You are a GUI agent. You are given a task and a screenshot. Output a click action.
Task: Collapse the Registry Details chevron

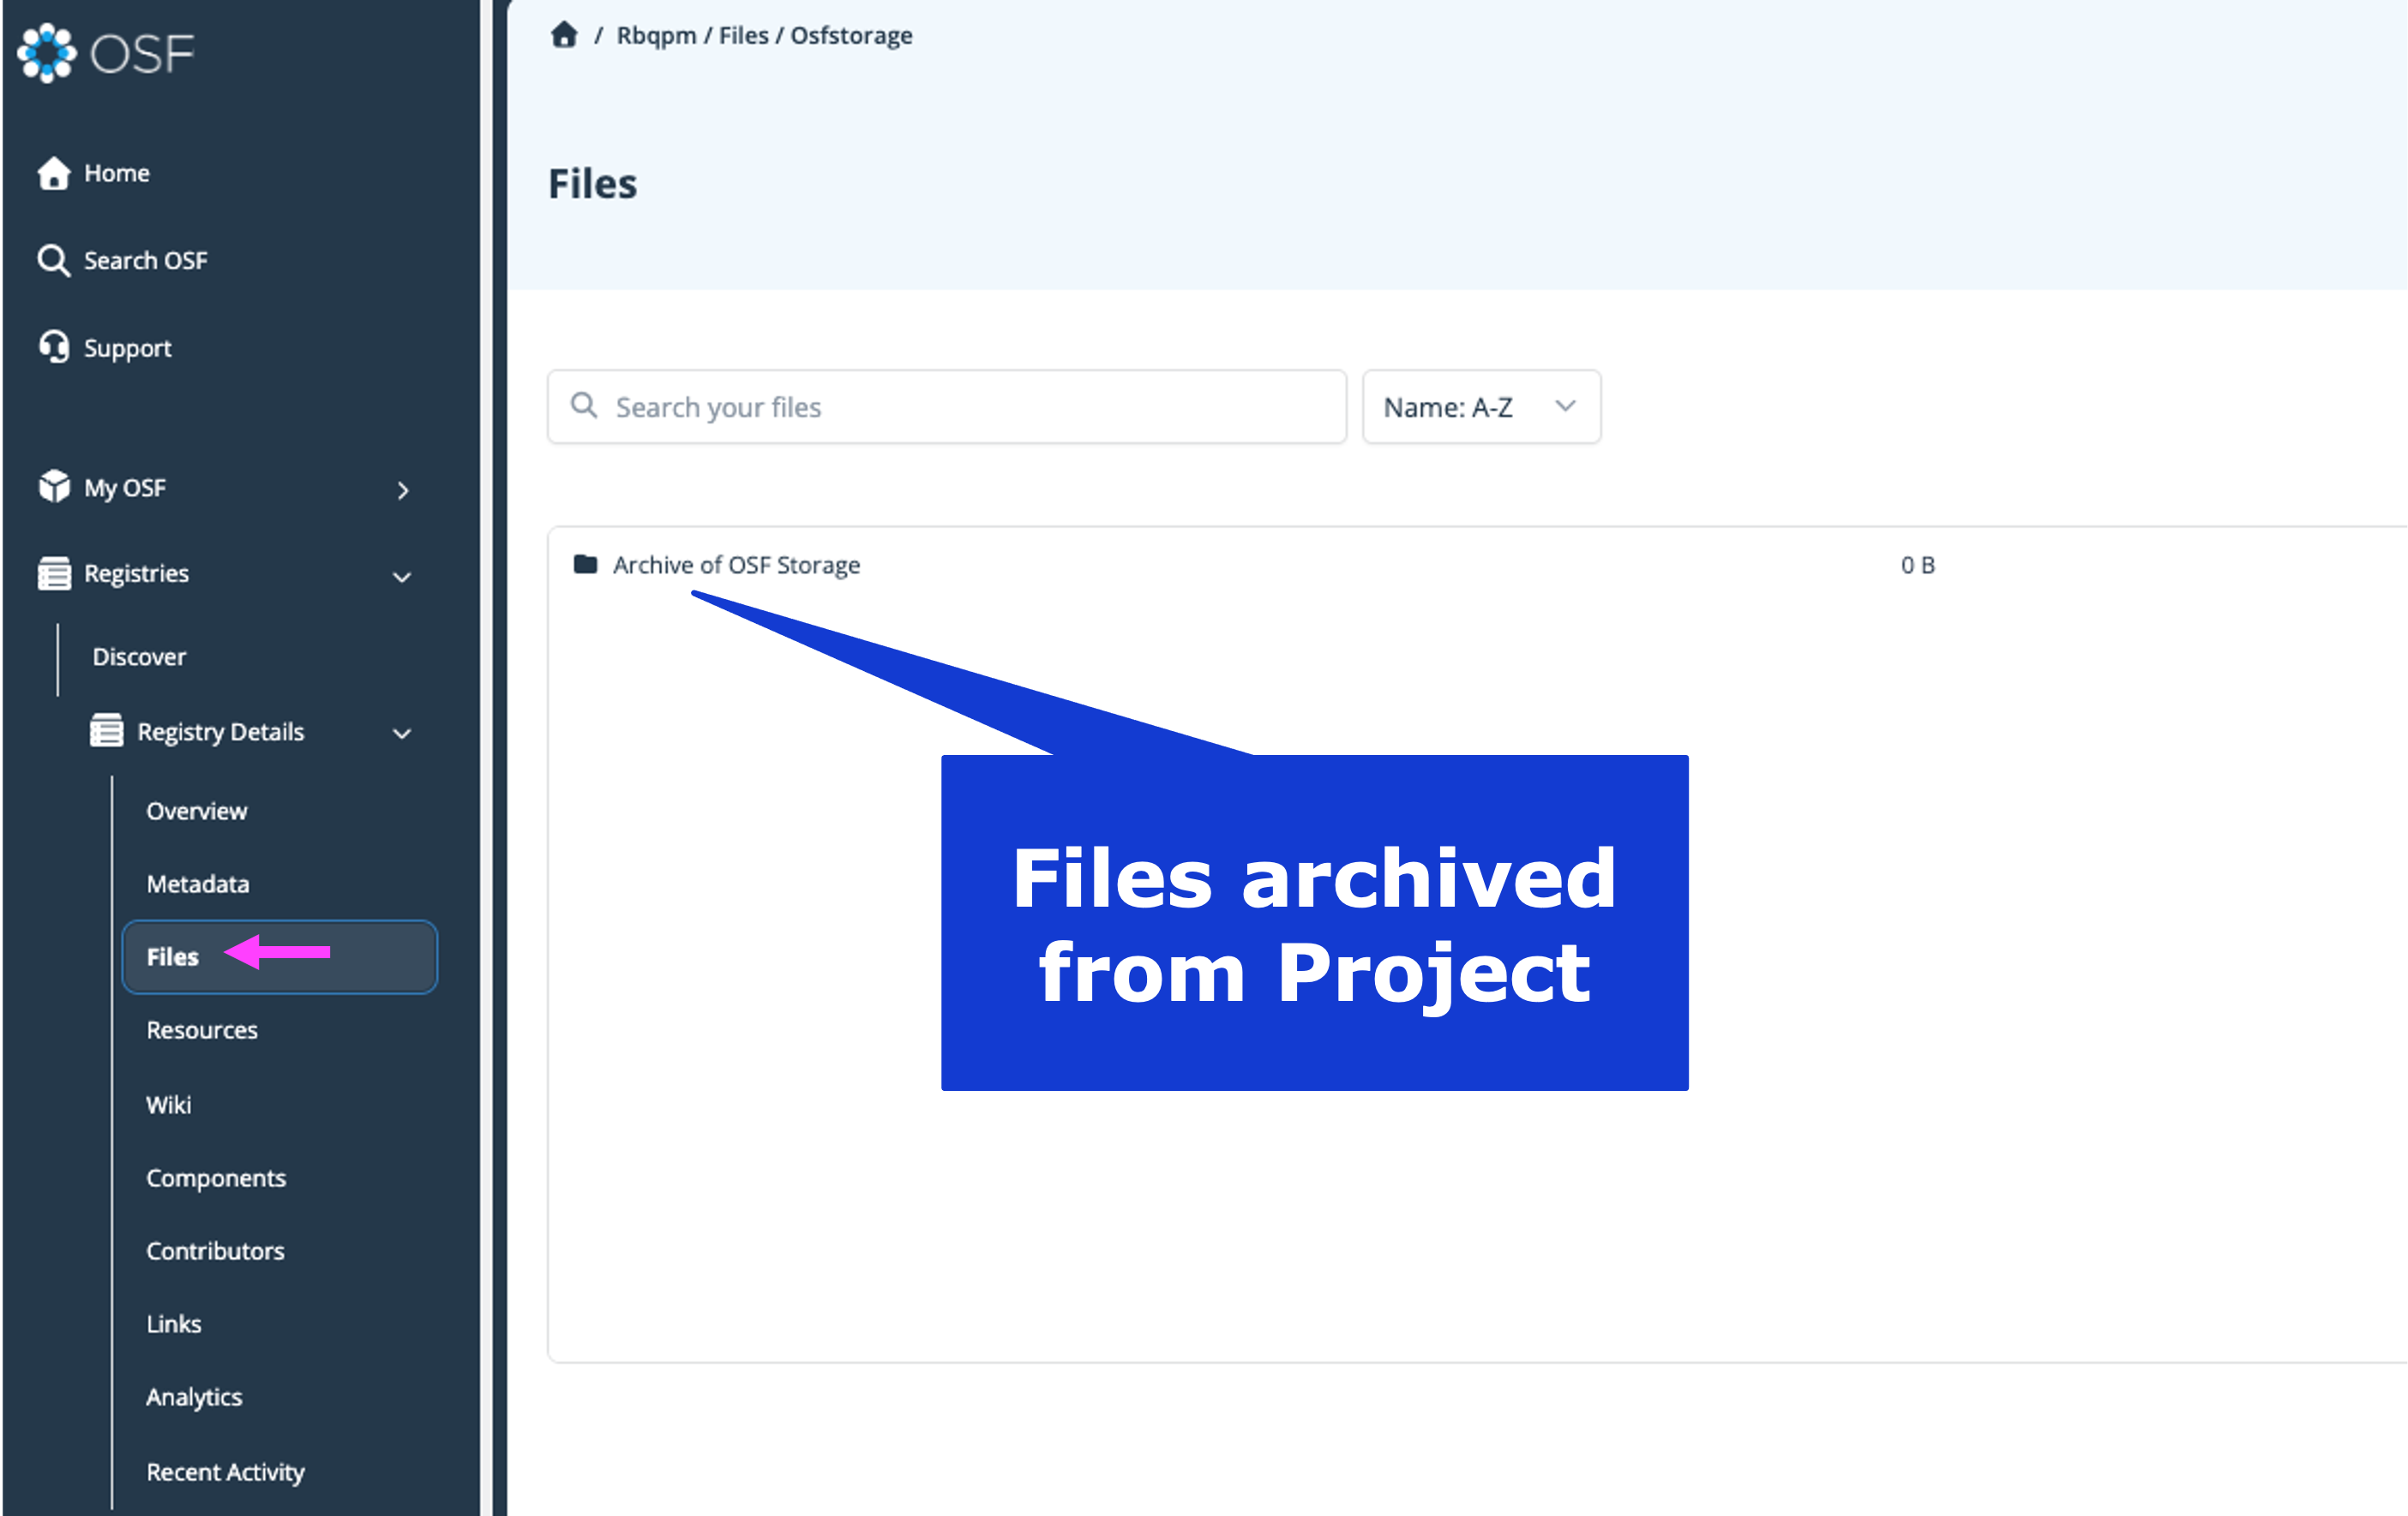(402, 734)
